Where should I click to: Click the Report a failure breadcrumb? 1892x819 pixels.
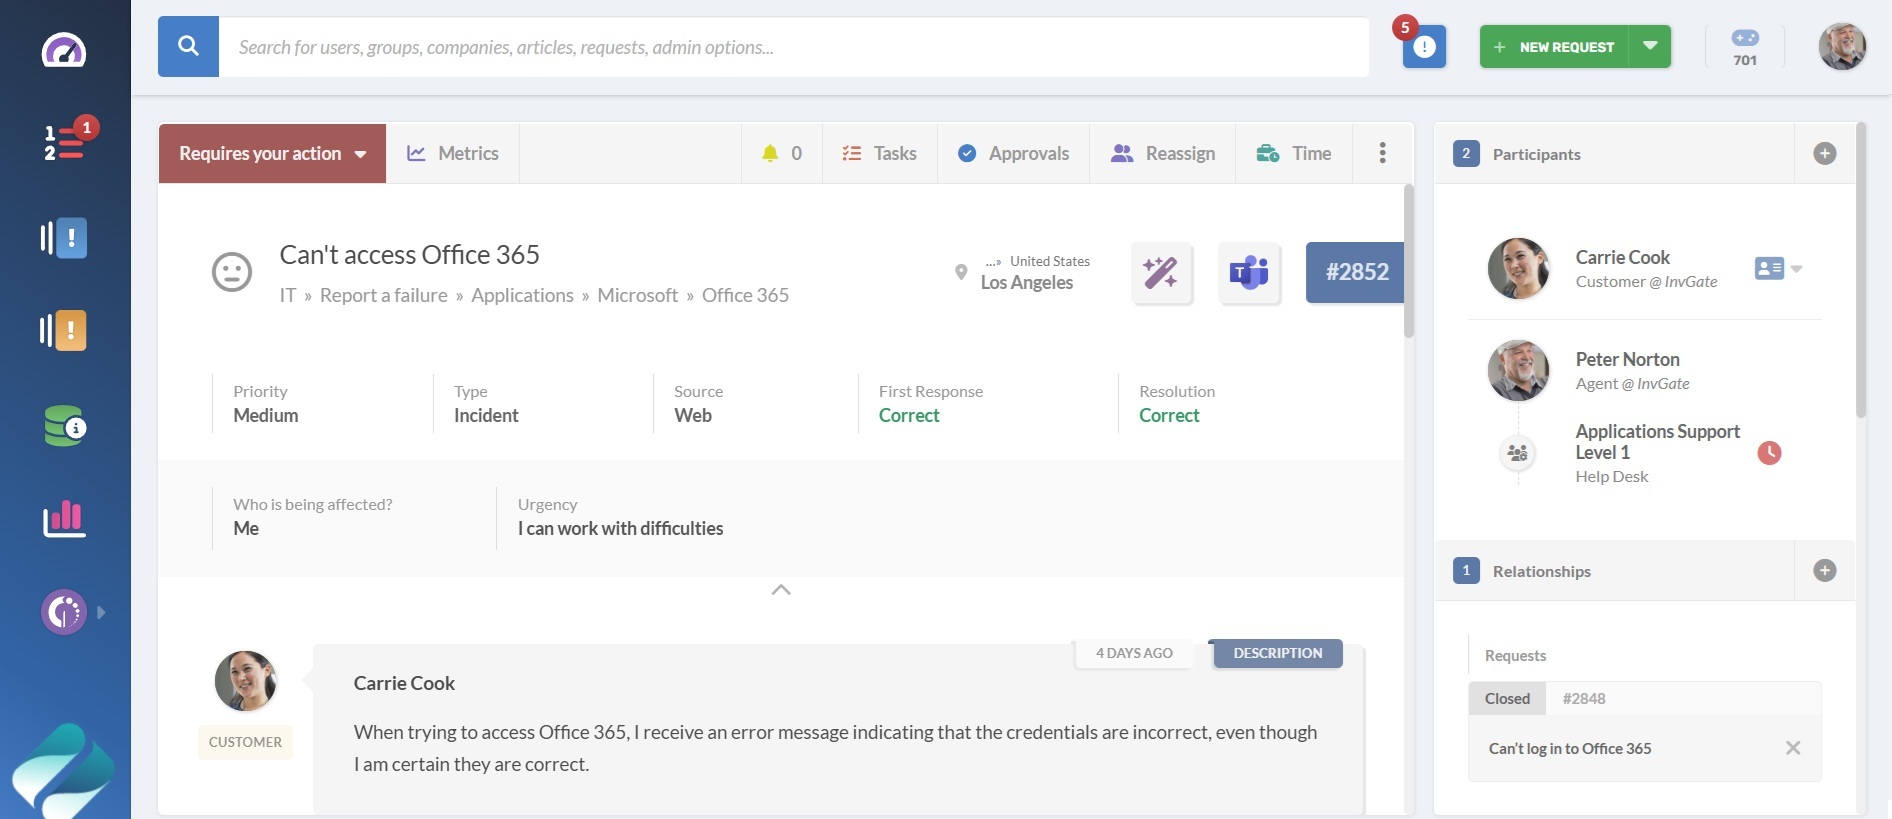[x=384, y=295]
